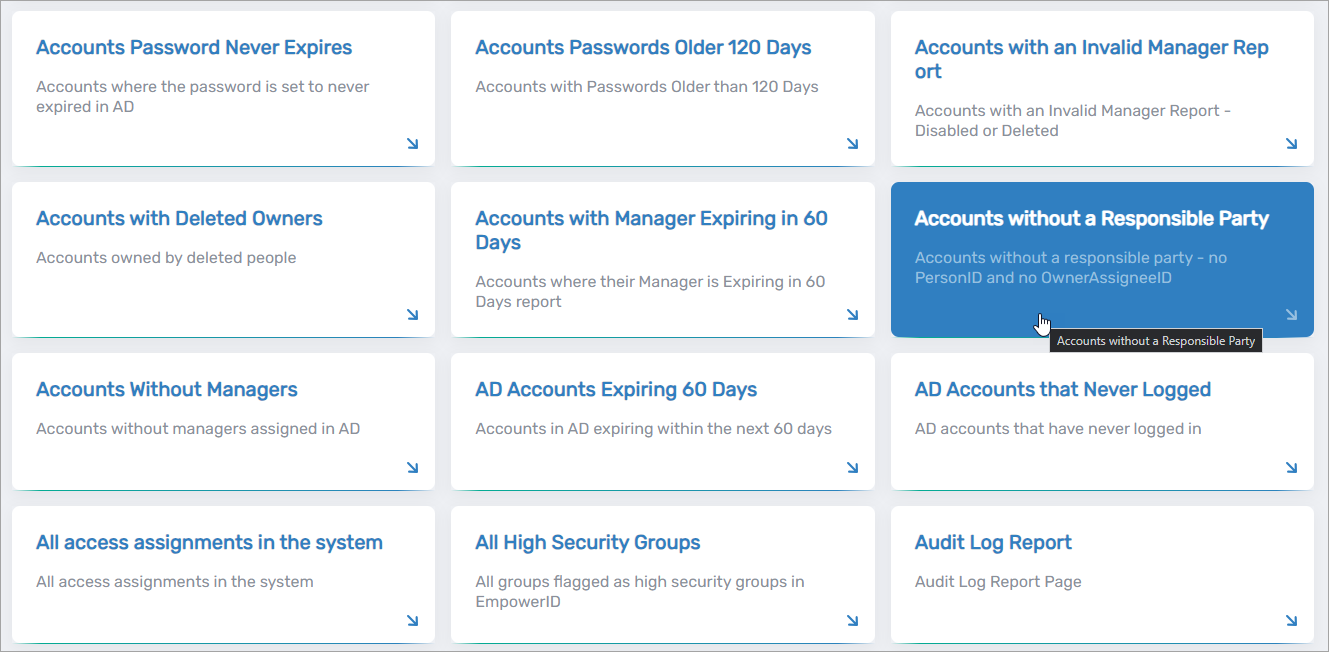Click the arrow icon on Accounts with Manager Expiring in 60 Days
This screenshot has width=1329, height=652.
pos(852,315)
